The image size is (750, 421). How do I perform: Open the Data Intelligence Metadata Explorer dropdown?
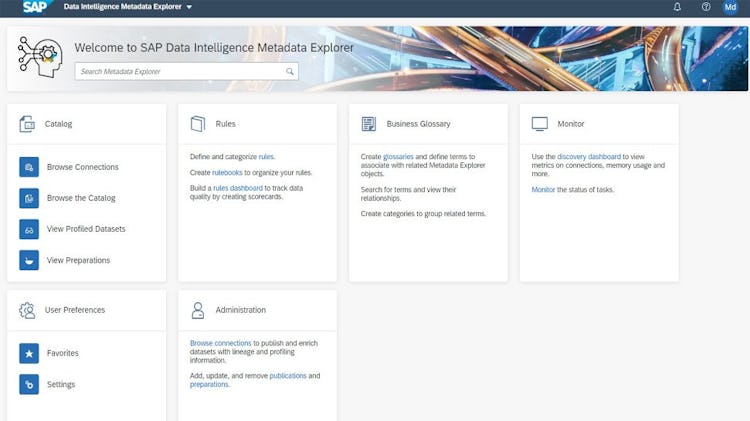click(x=128, y=7)
